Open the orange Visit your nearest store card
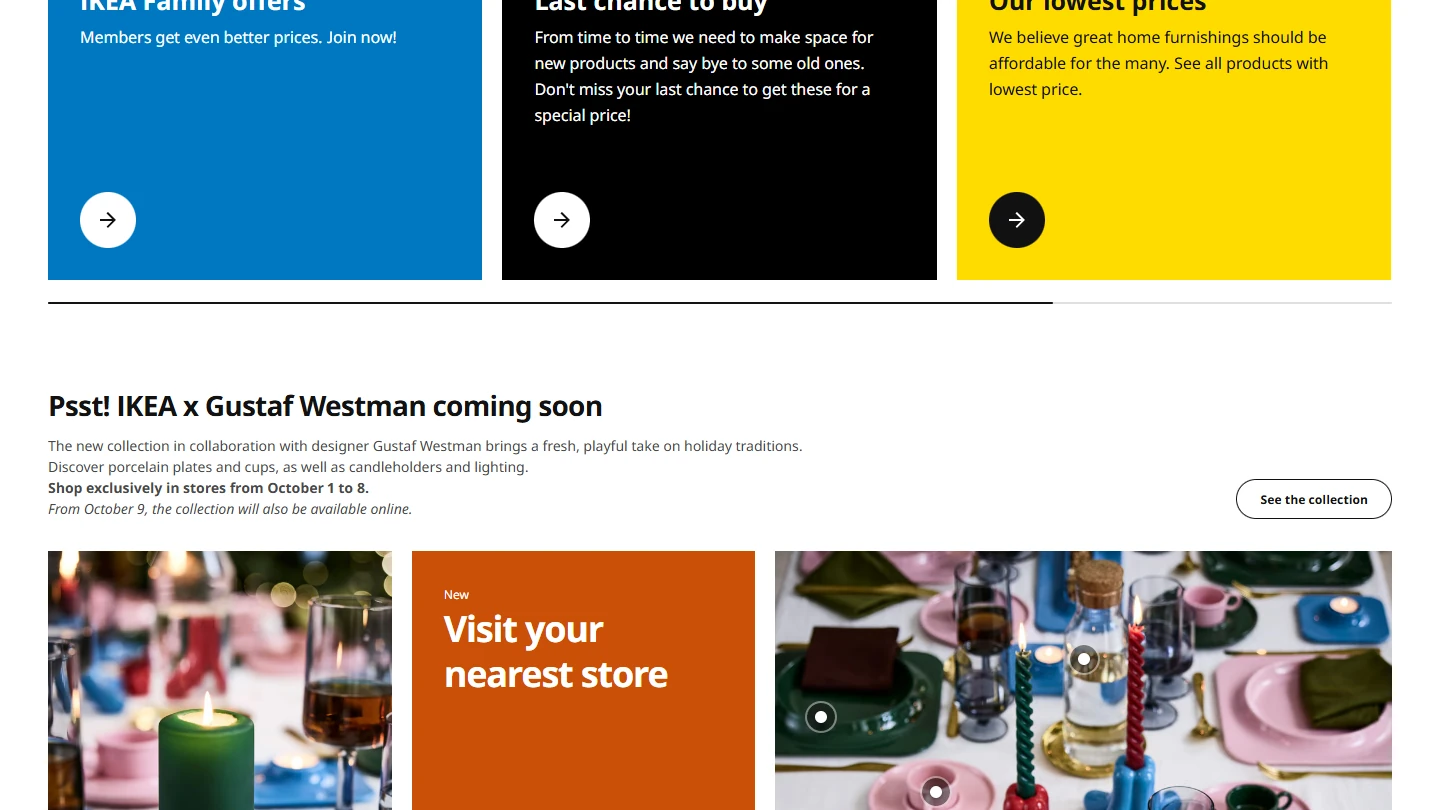Viewport: 1440px width, 810px height. pyautogui.click(x=583, y=680)
